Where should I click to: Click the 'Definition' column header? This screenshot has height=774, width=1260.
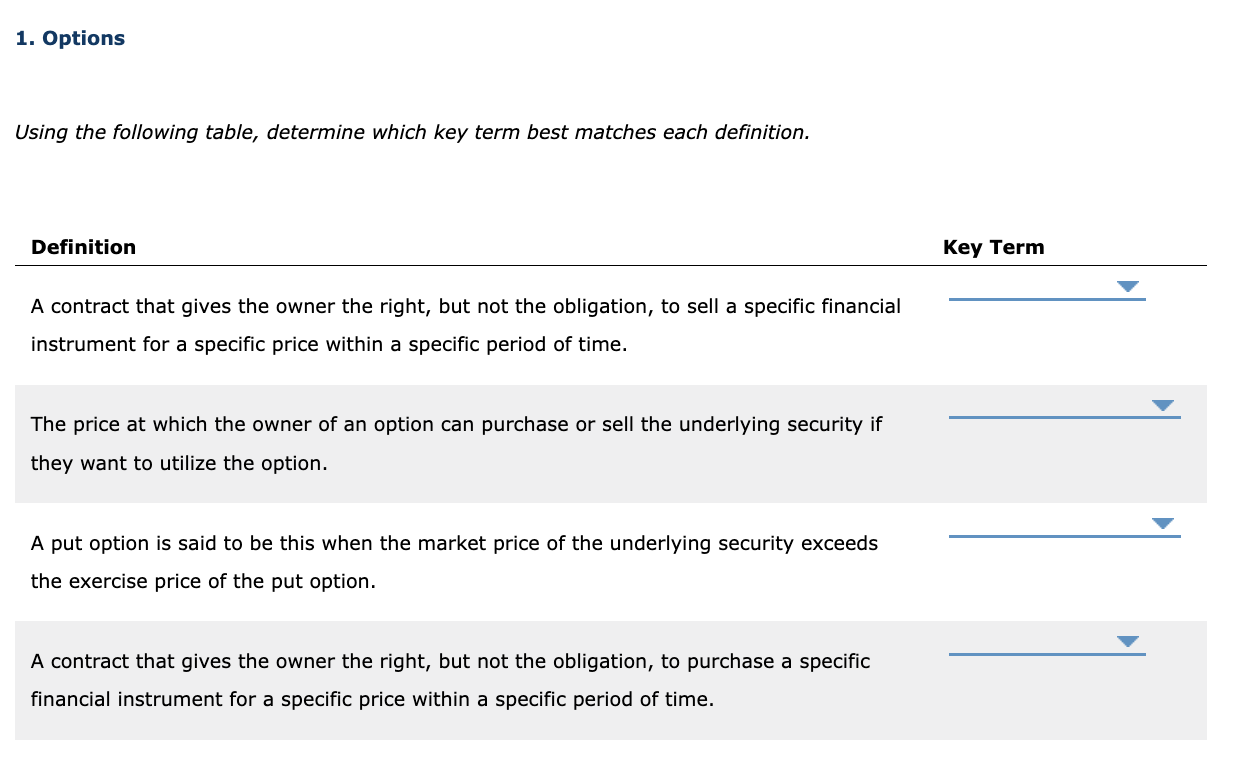[83, 247]
